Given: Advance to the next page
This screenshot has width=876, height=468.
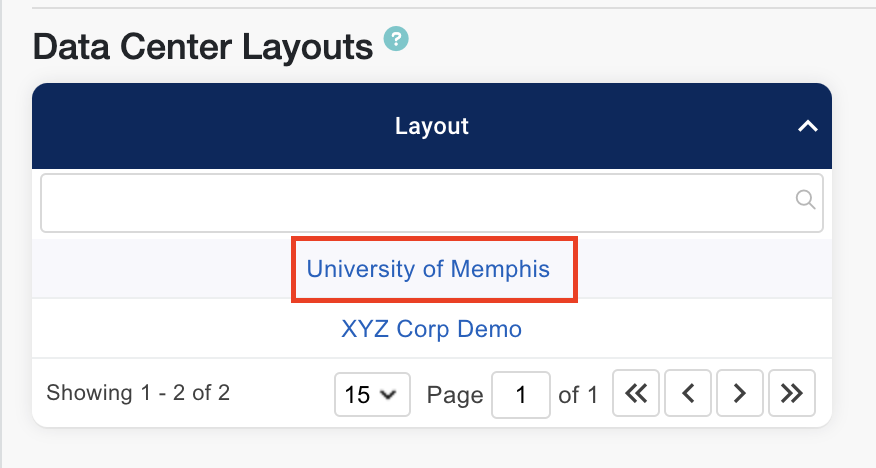Looking at the screenshot, I should click(x=740, y=394).
